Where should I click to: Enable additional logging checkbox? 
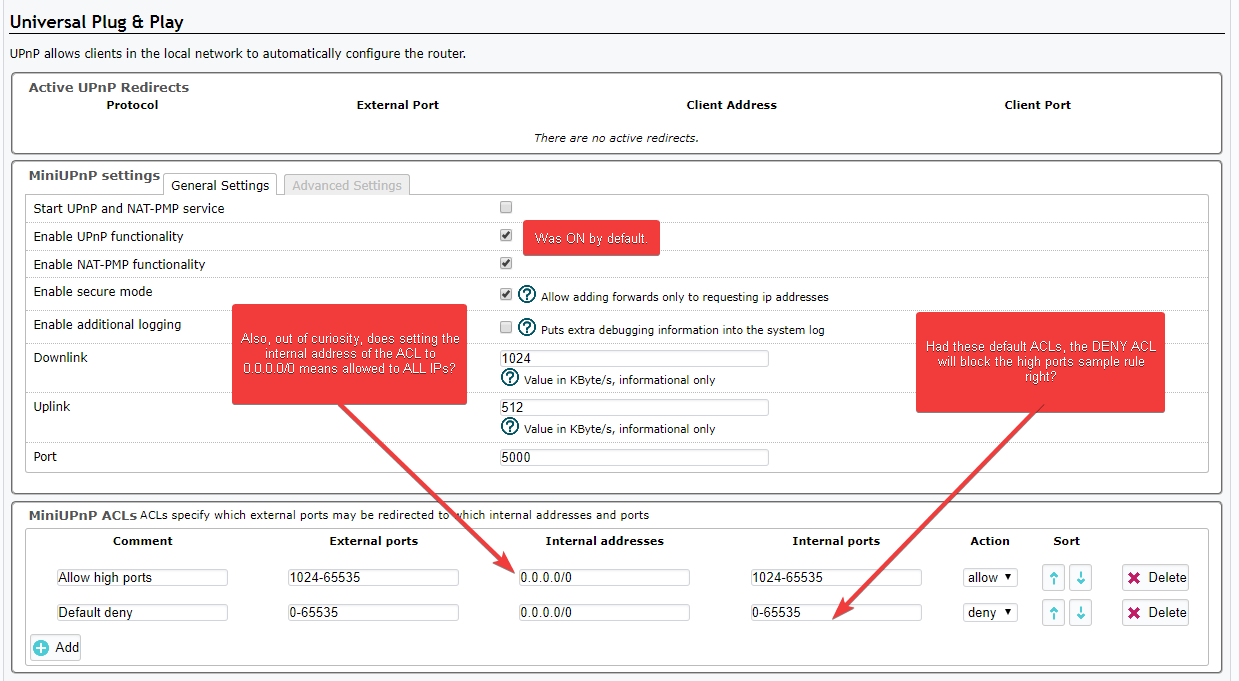point(506,327)
